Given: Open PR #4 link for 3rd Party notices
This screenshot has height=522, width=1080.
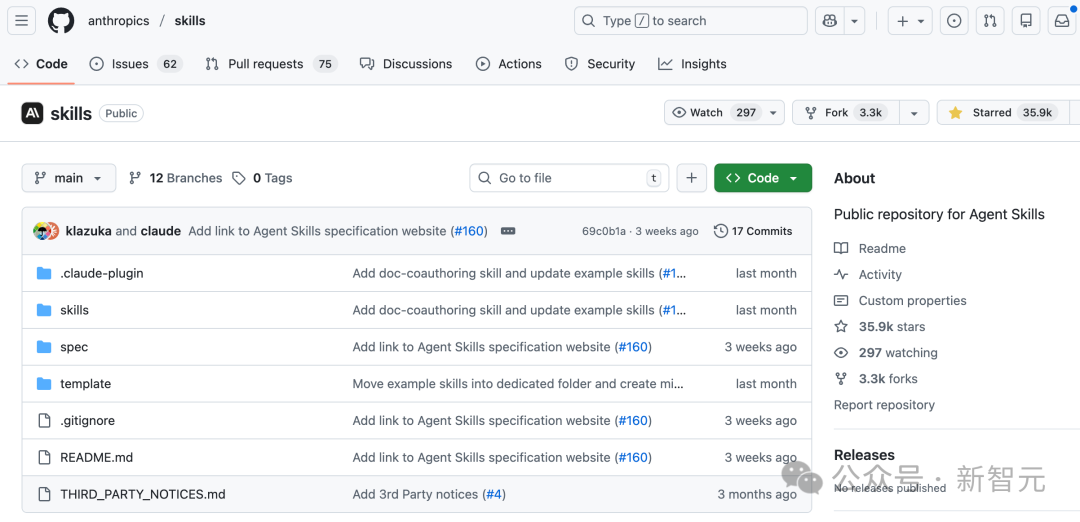Looking at the screenshot, I should 494,494.
